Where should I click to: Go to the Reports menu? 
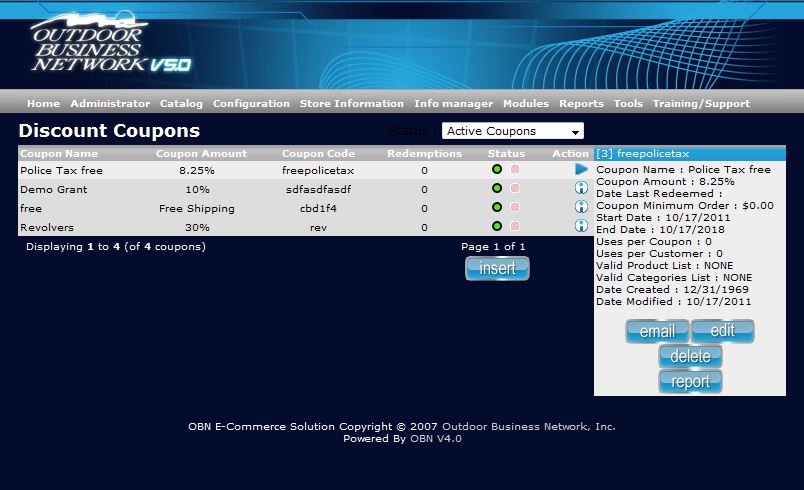[581, 104]
